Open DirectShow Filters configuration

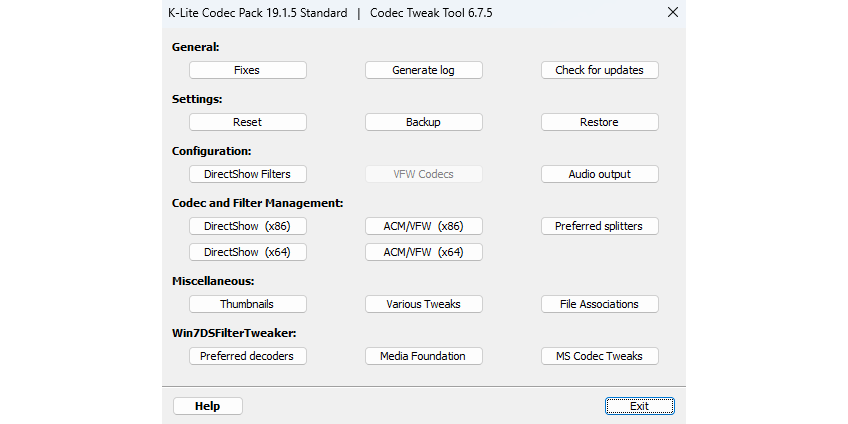pos(247,174)
